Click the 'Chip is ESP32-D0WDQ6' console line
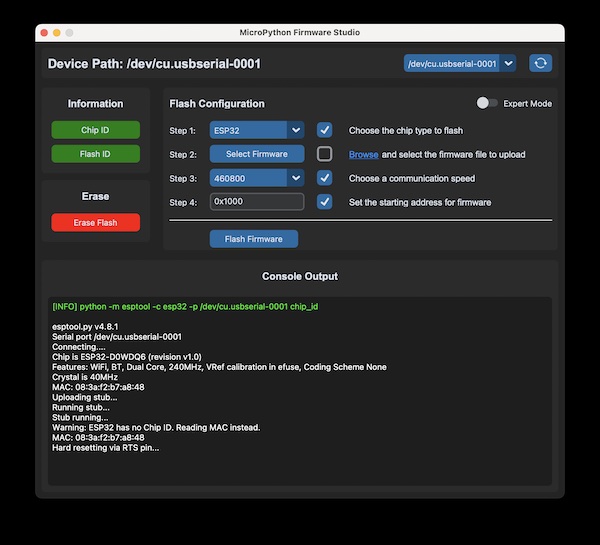 click(x=127, y=357)
